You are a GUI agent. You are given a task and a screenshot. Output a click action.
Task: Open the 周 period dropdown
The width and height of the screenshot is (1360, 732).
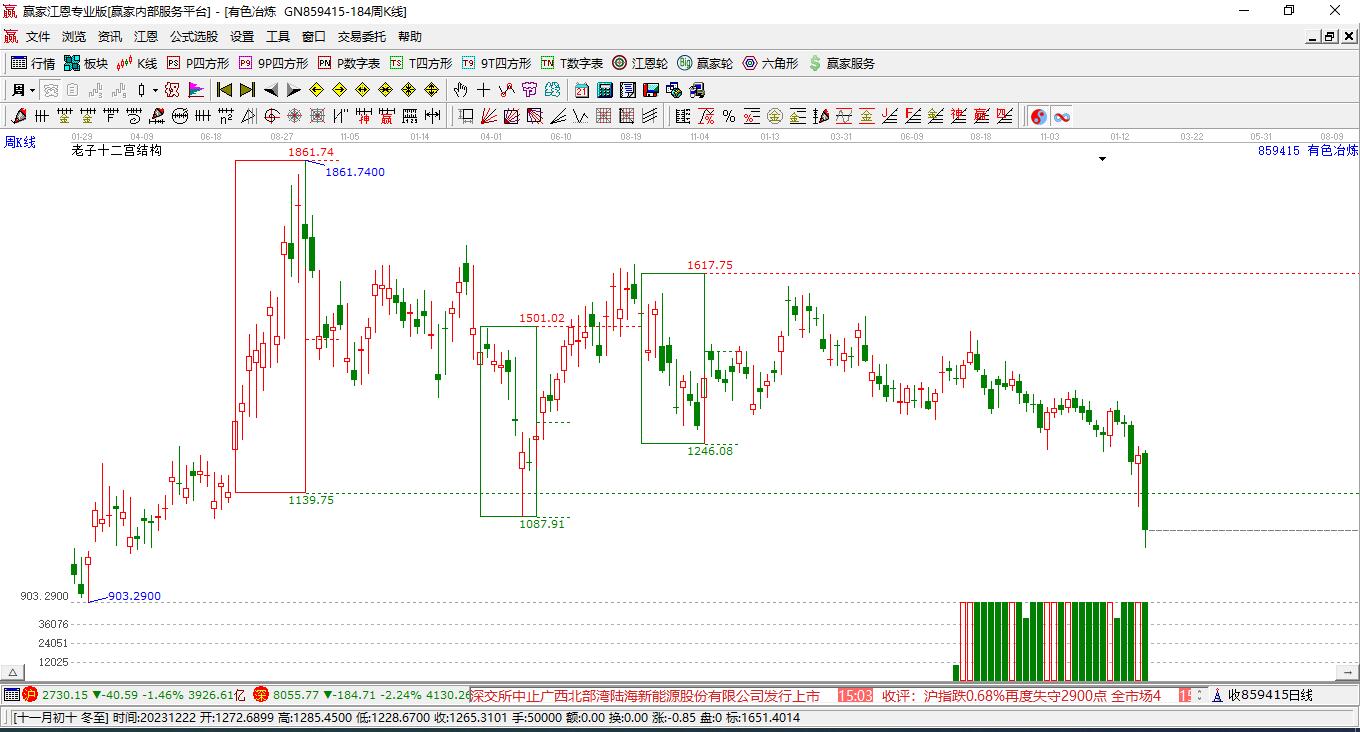coord(24,90)
